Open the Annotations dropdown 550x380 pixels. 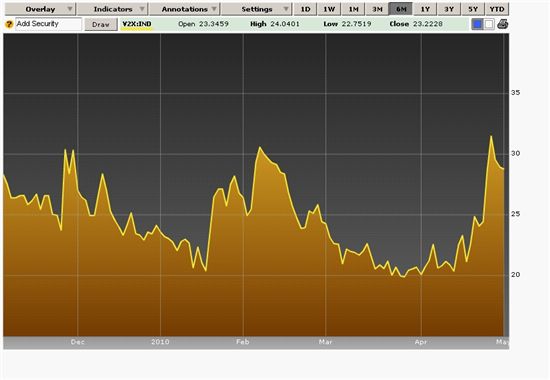click(185, 9)
